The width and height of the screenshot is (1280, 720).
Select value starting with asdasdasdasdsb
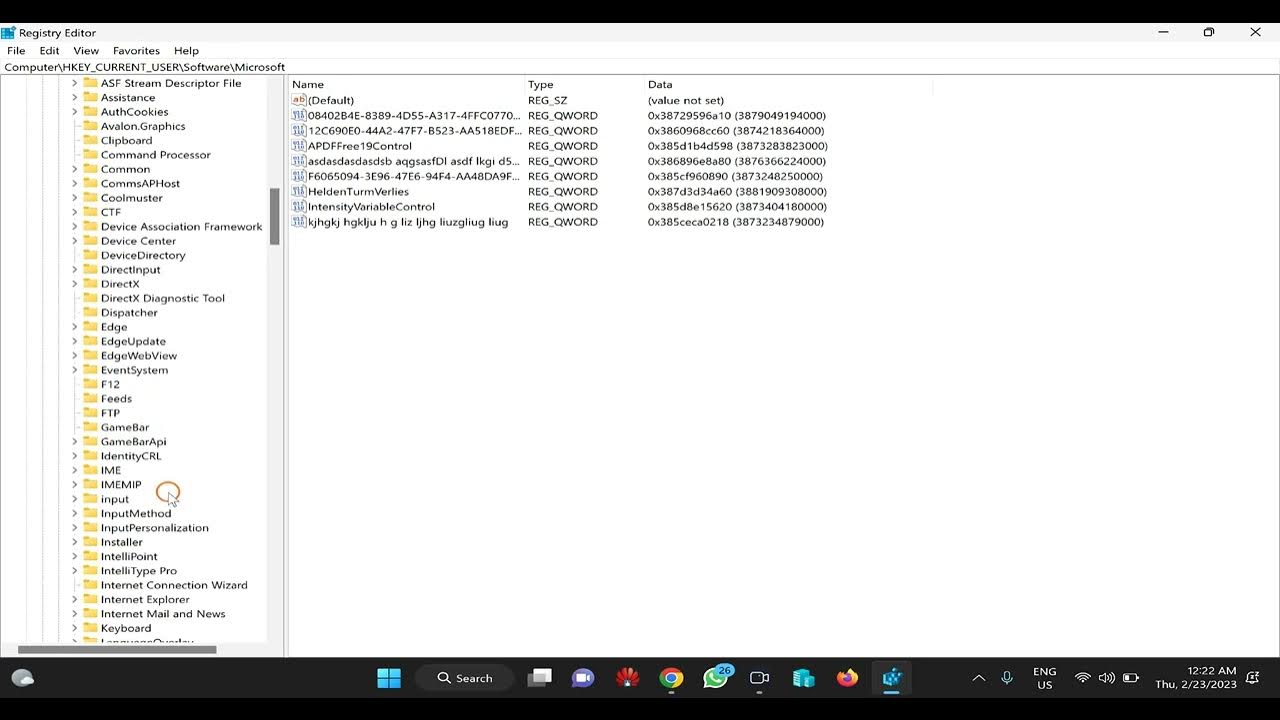click(413, 161)
